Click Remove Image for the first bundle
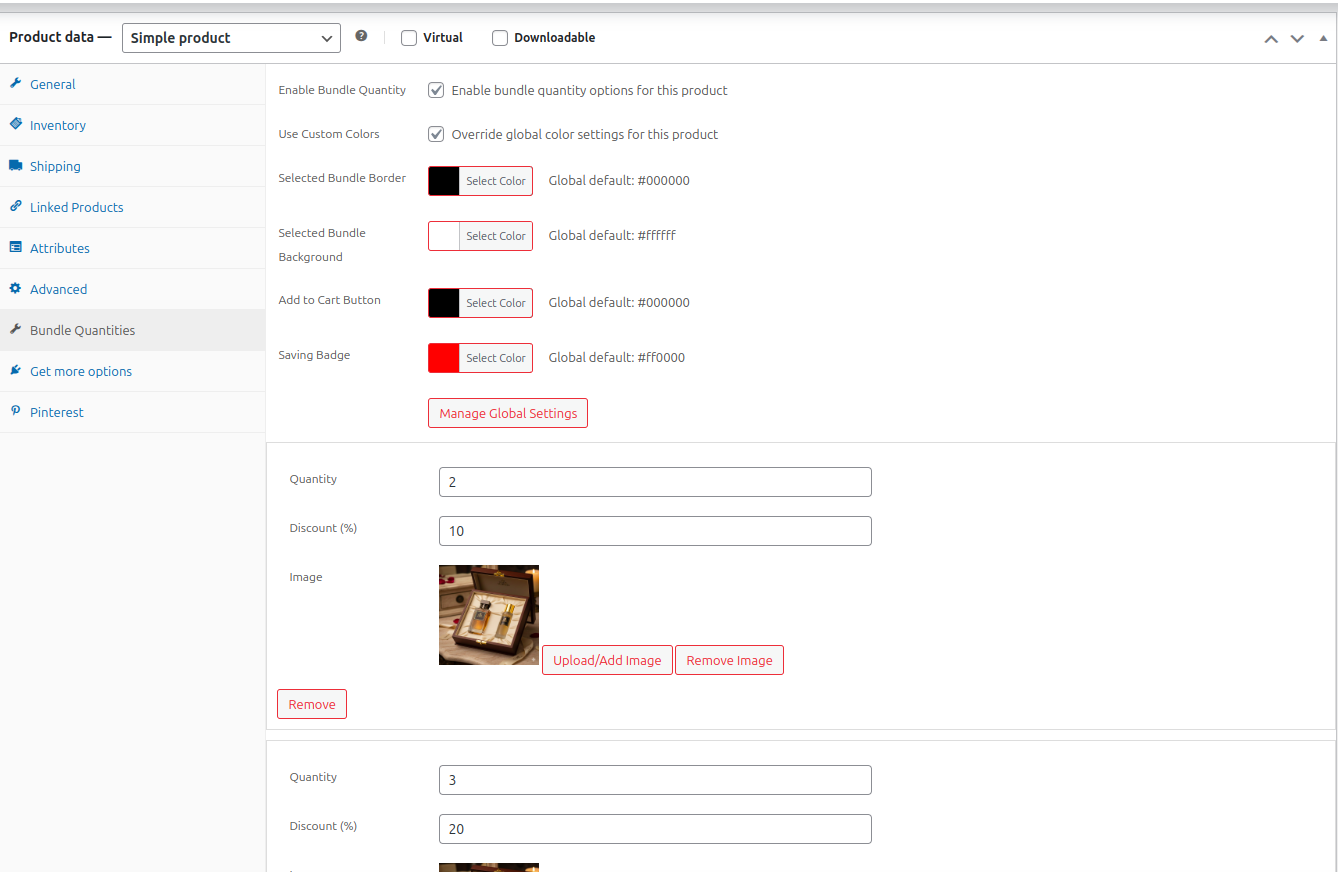 tap(729, 660)
